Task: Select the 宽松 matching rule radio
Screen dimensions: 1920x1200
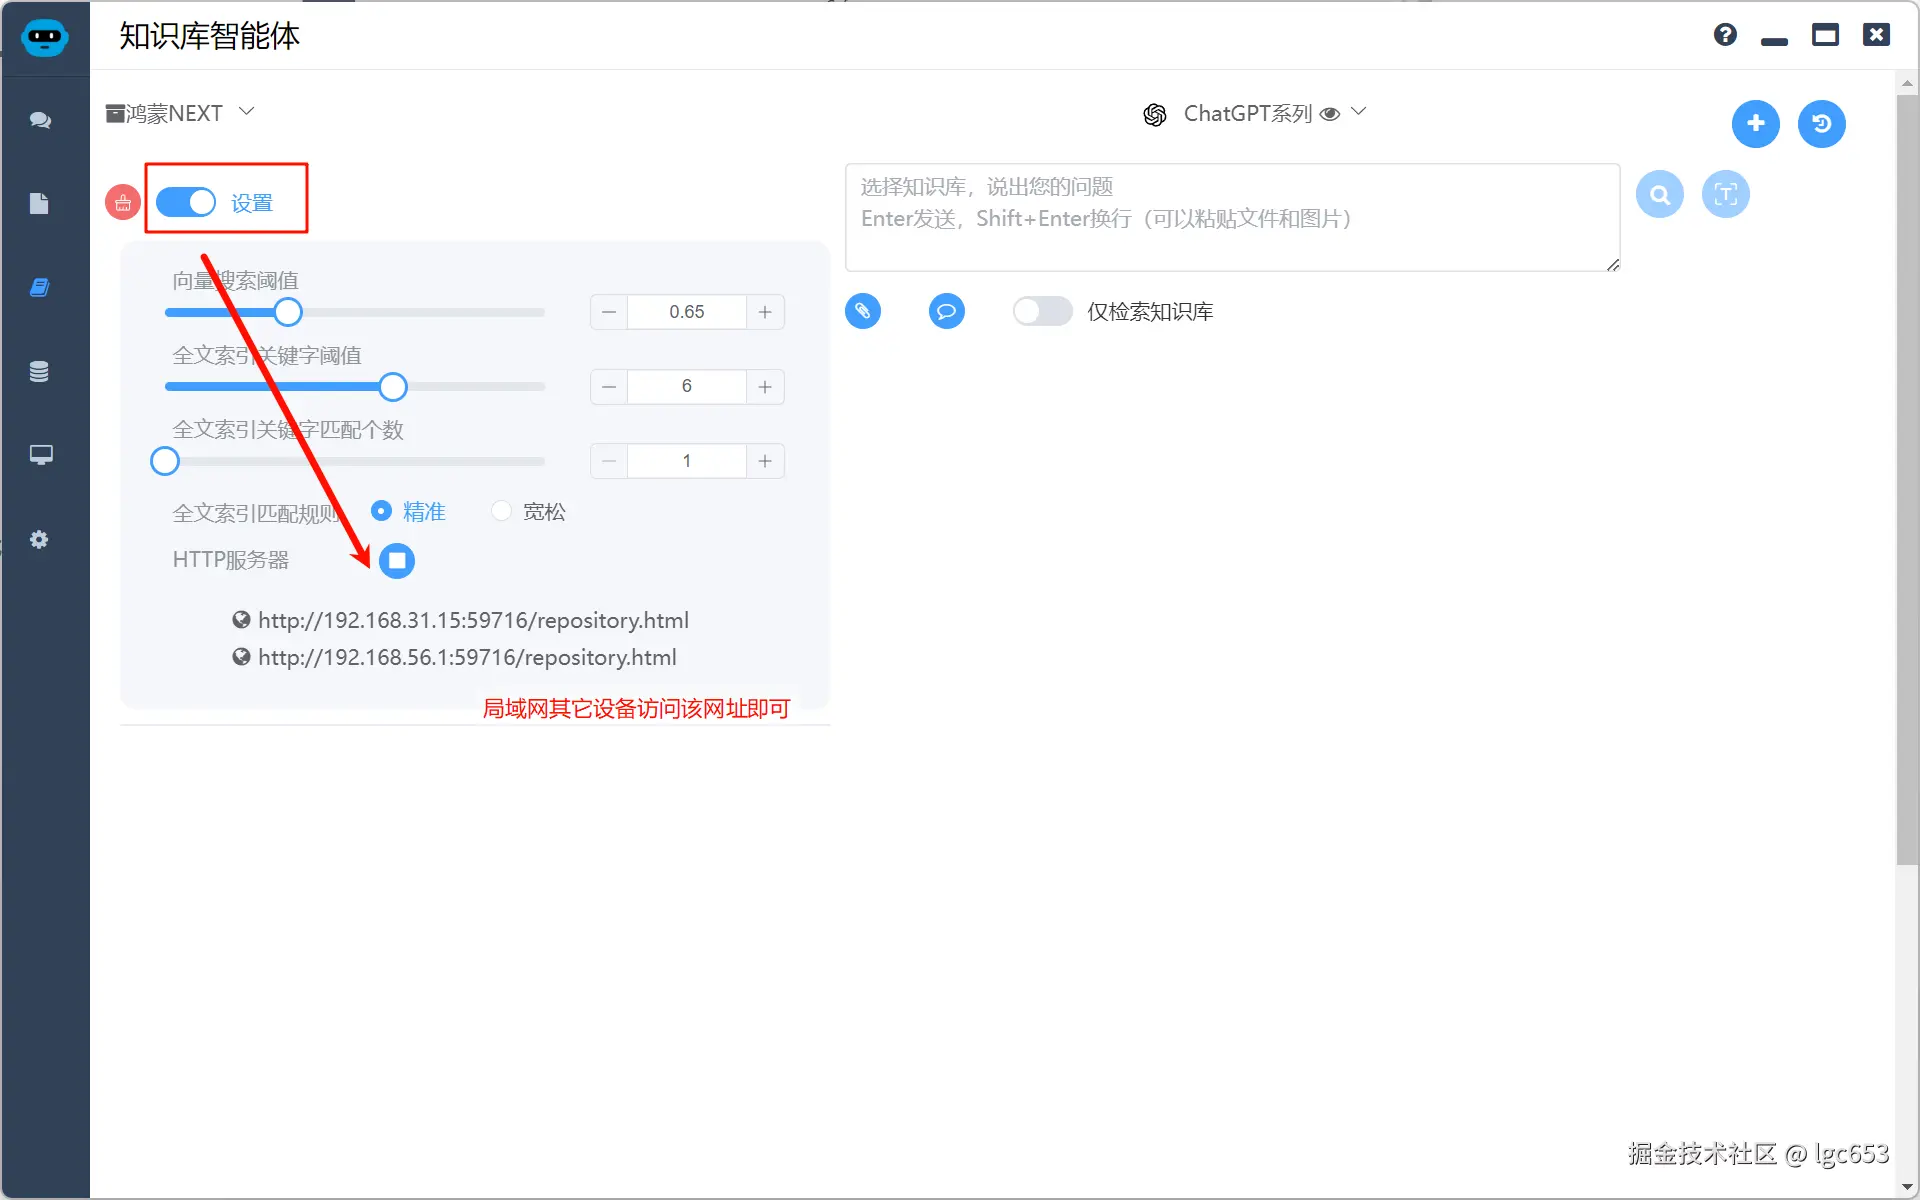Action: click(x=502, y=512)
